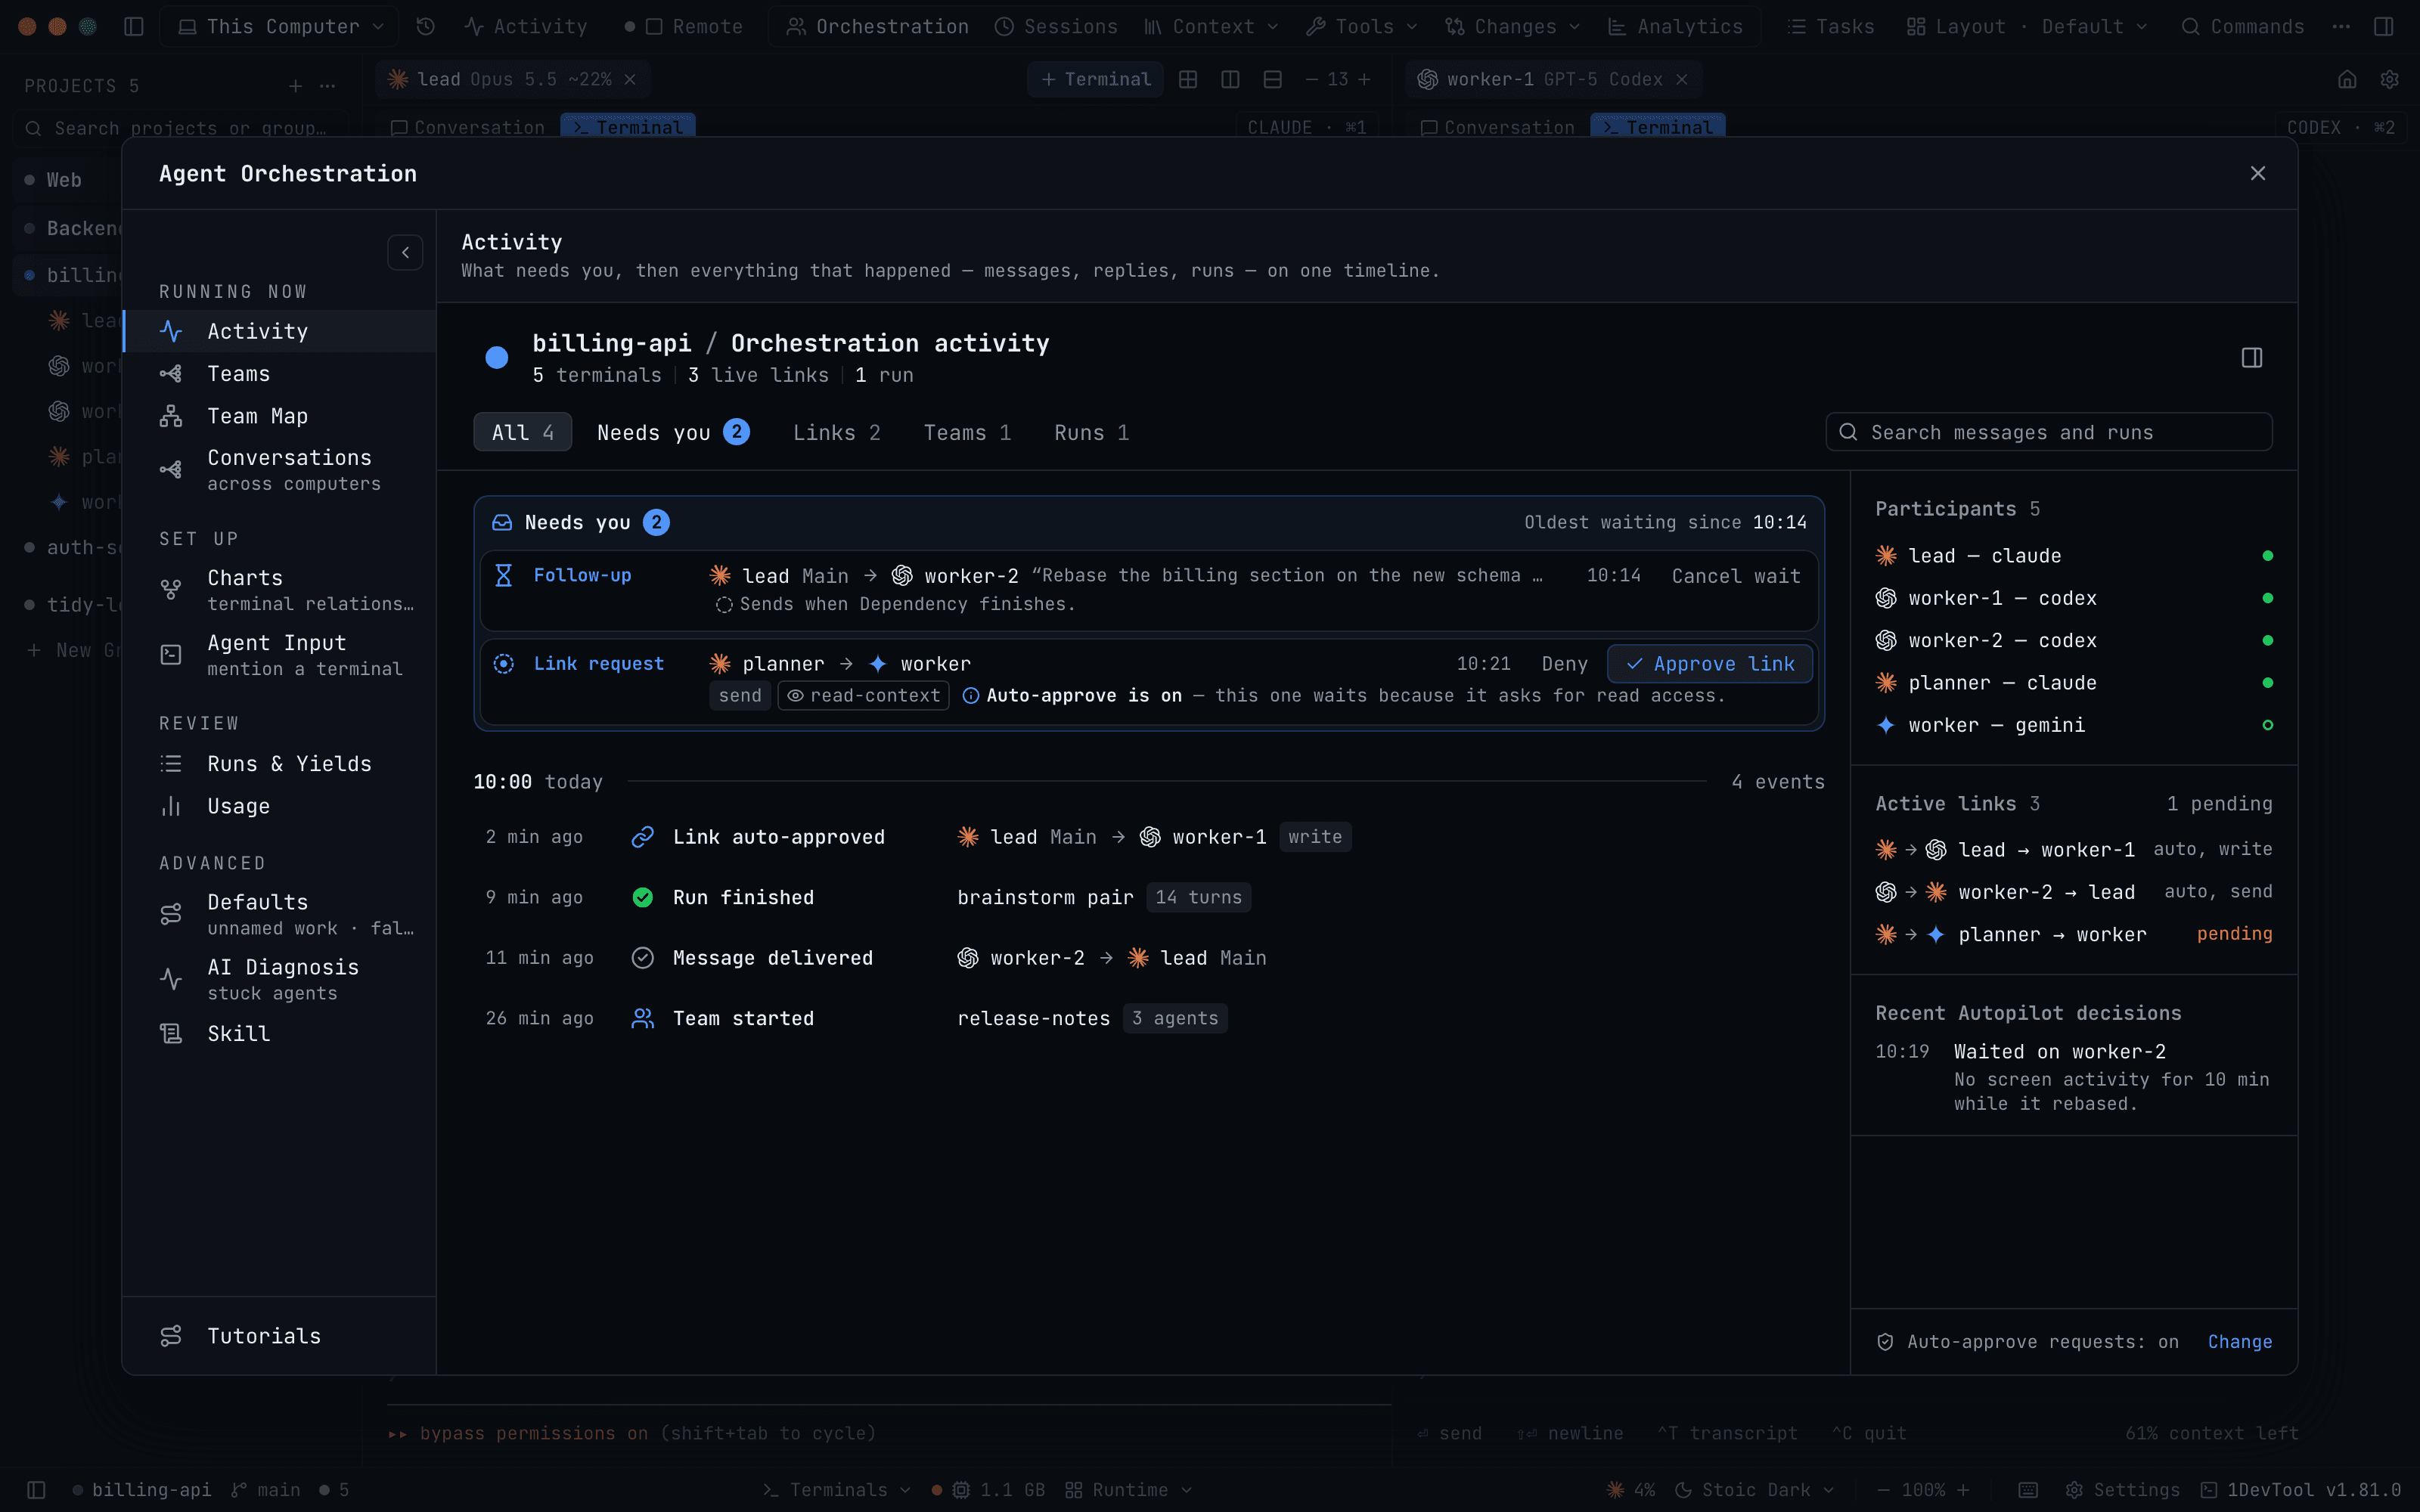This screenshot has width=2420, height=1512.
Task: Click the pending planner → worker active link
Action: tap(2073, 934)
